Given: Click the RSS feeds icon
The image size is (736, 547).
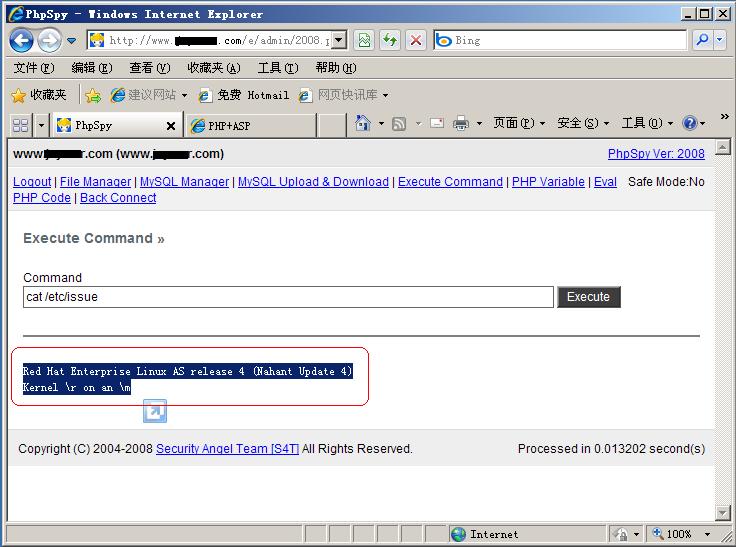Looking at the screenshot, I should pyautogui.click(x=399, y=123).
